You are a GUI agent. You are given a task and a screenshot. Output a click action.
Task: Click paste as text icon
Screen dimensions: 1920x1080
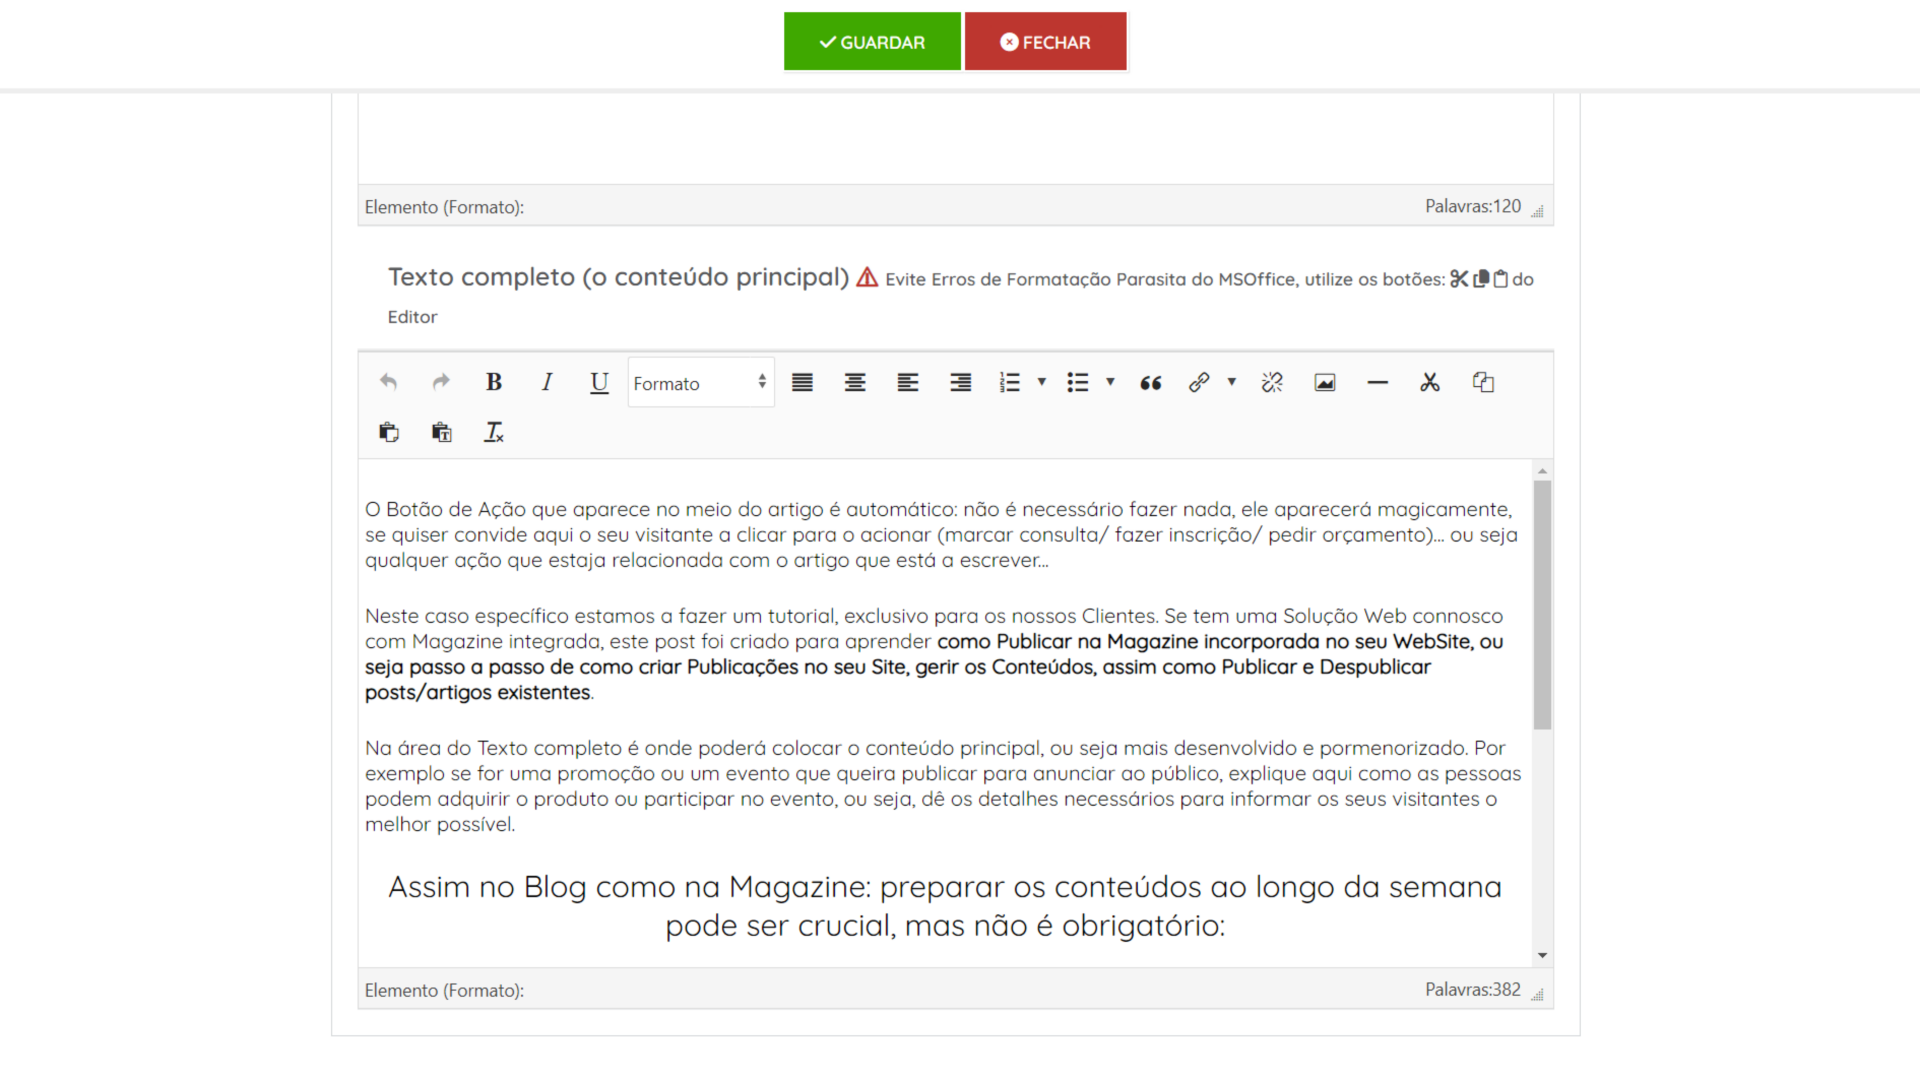point(441,432)
